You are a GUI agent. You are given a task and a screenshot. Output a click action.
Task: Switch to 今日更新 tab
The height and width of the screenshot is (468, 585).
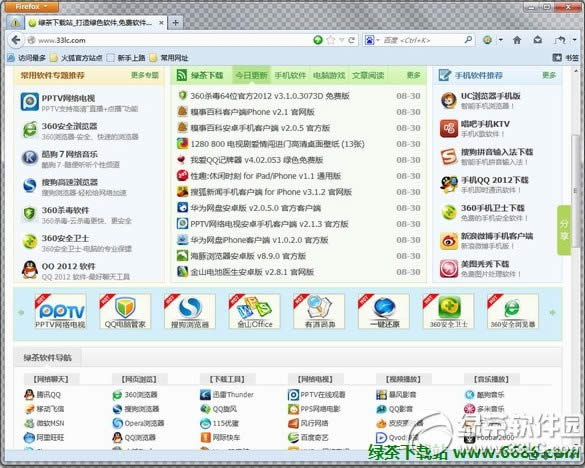(251, 75)
